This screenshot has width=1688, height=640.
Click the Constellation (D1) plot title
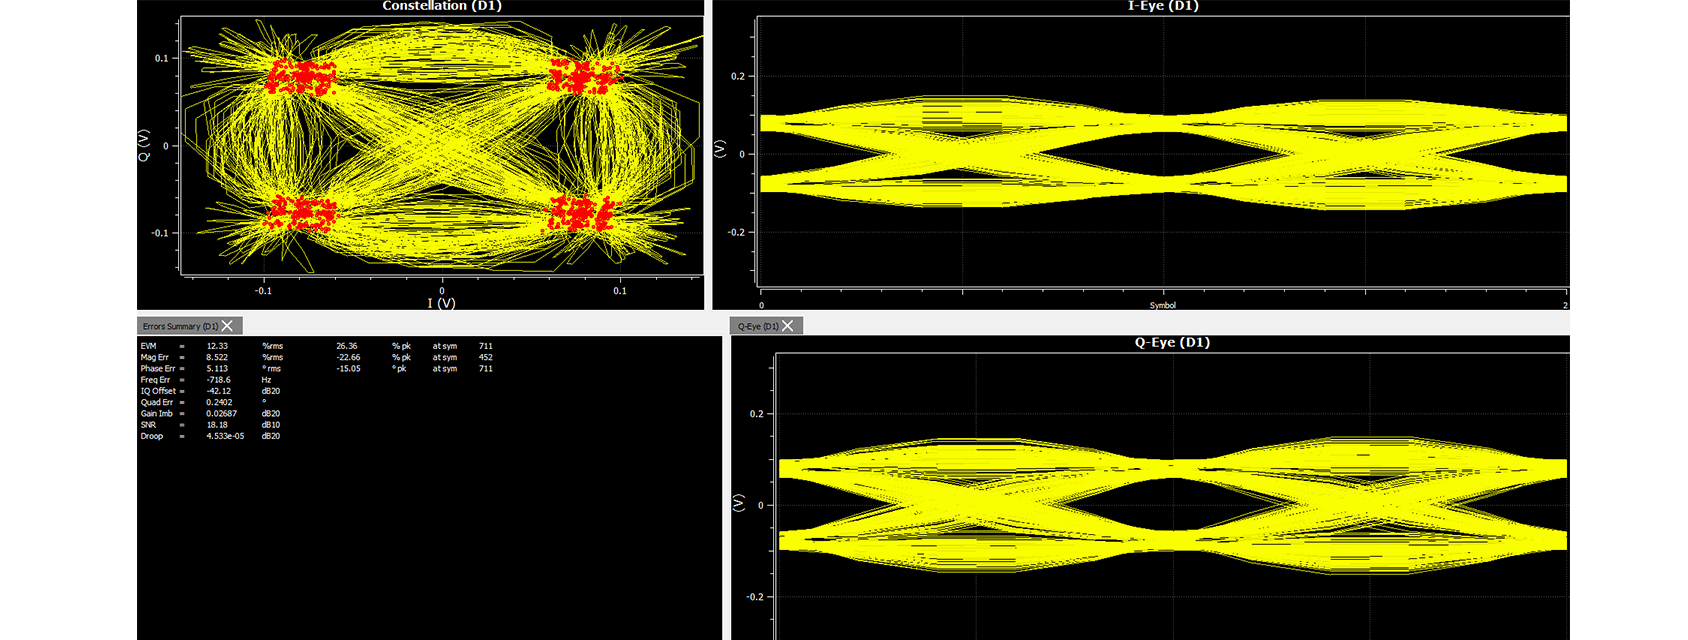[441, 6]
